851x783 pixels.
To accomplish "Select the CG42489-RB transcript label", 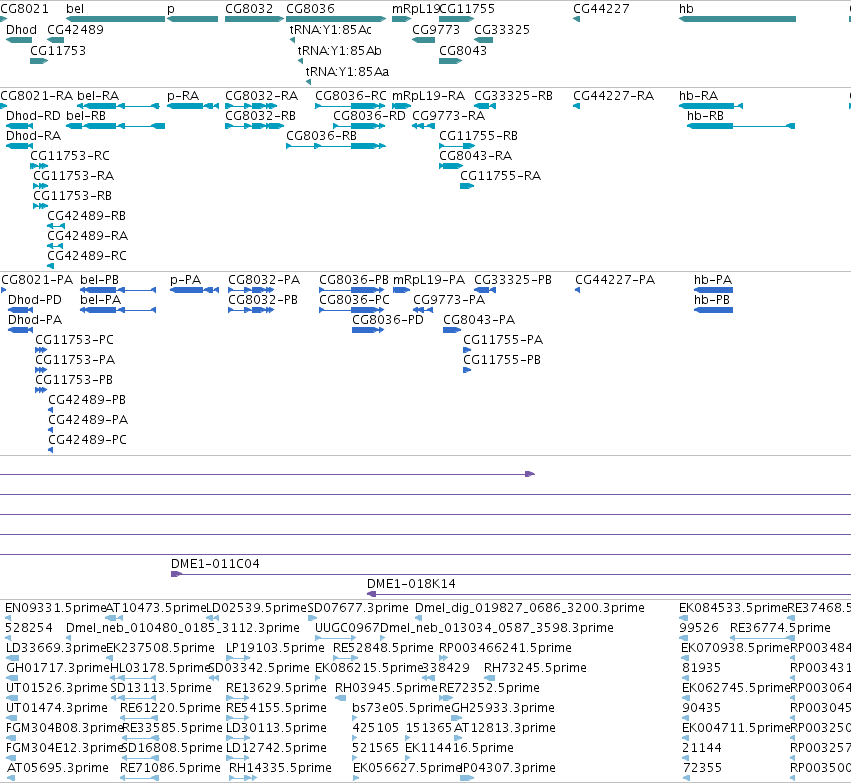I will pyautogui.click(x=87, y=216).
